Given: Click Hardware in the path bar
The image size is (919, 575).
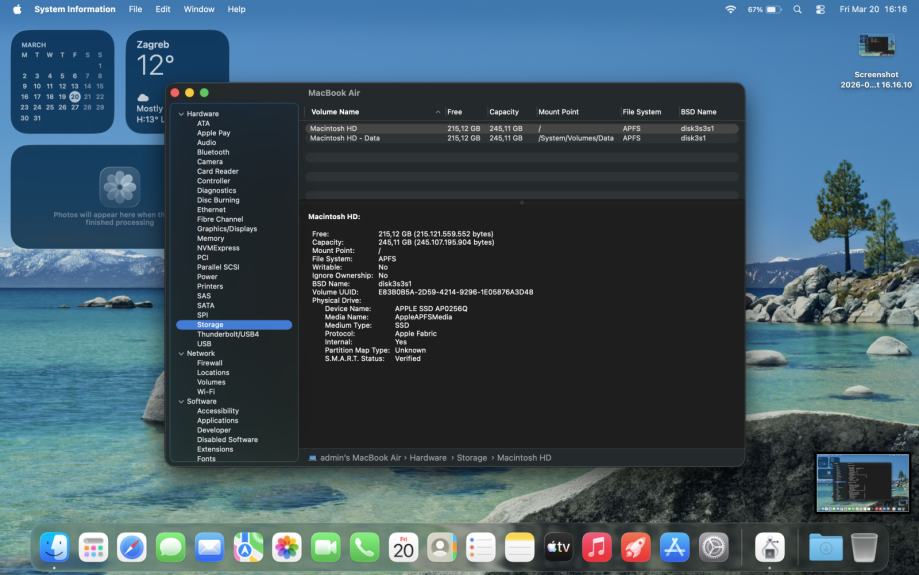Looking at the screenshot, I should pyautogui.click(x=428, y=458).
